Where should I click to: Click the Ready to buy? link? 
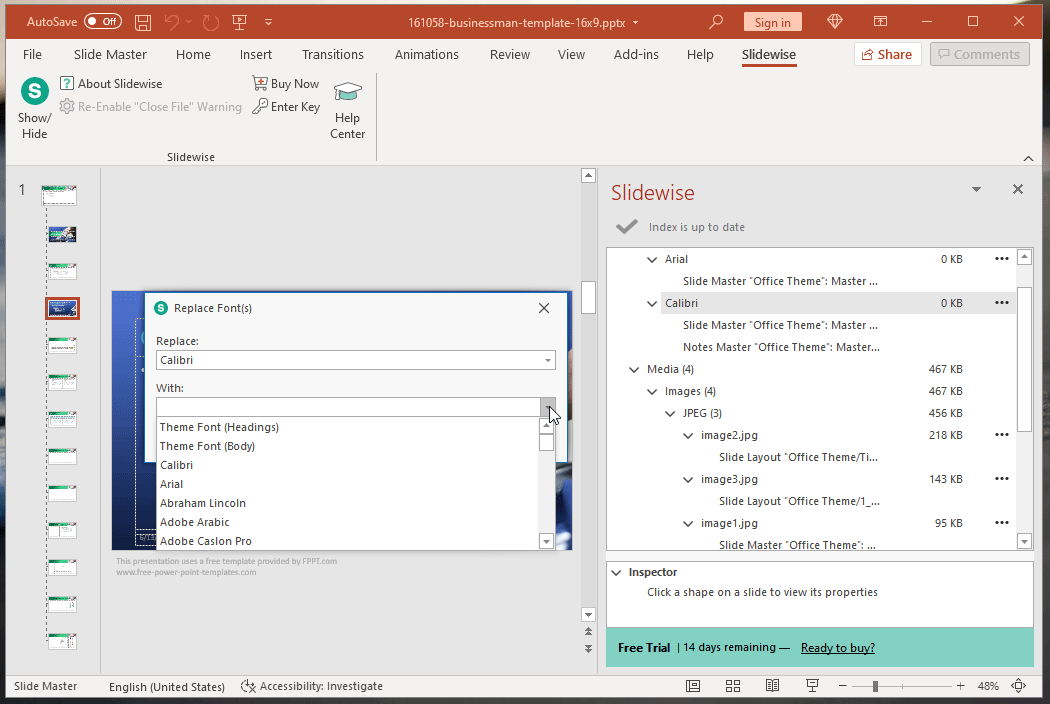[837, 648]
